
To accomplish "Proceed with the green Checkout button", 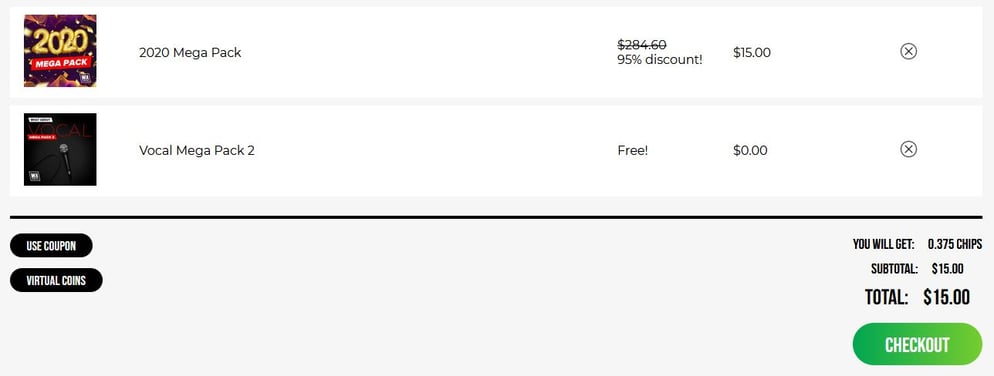I will [917, 344].
